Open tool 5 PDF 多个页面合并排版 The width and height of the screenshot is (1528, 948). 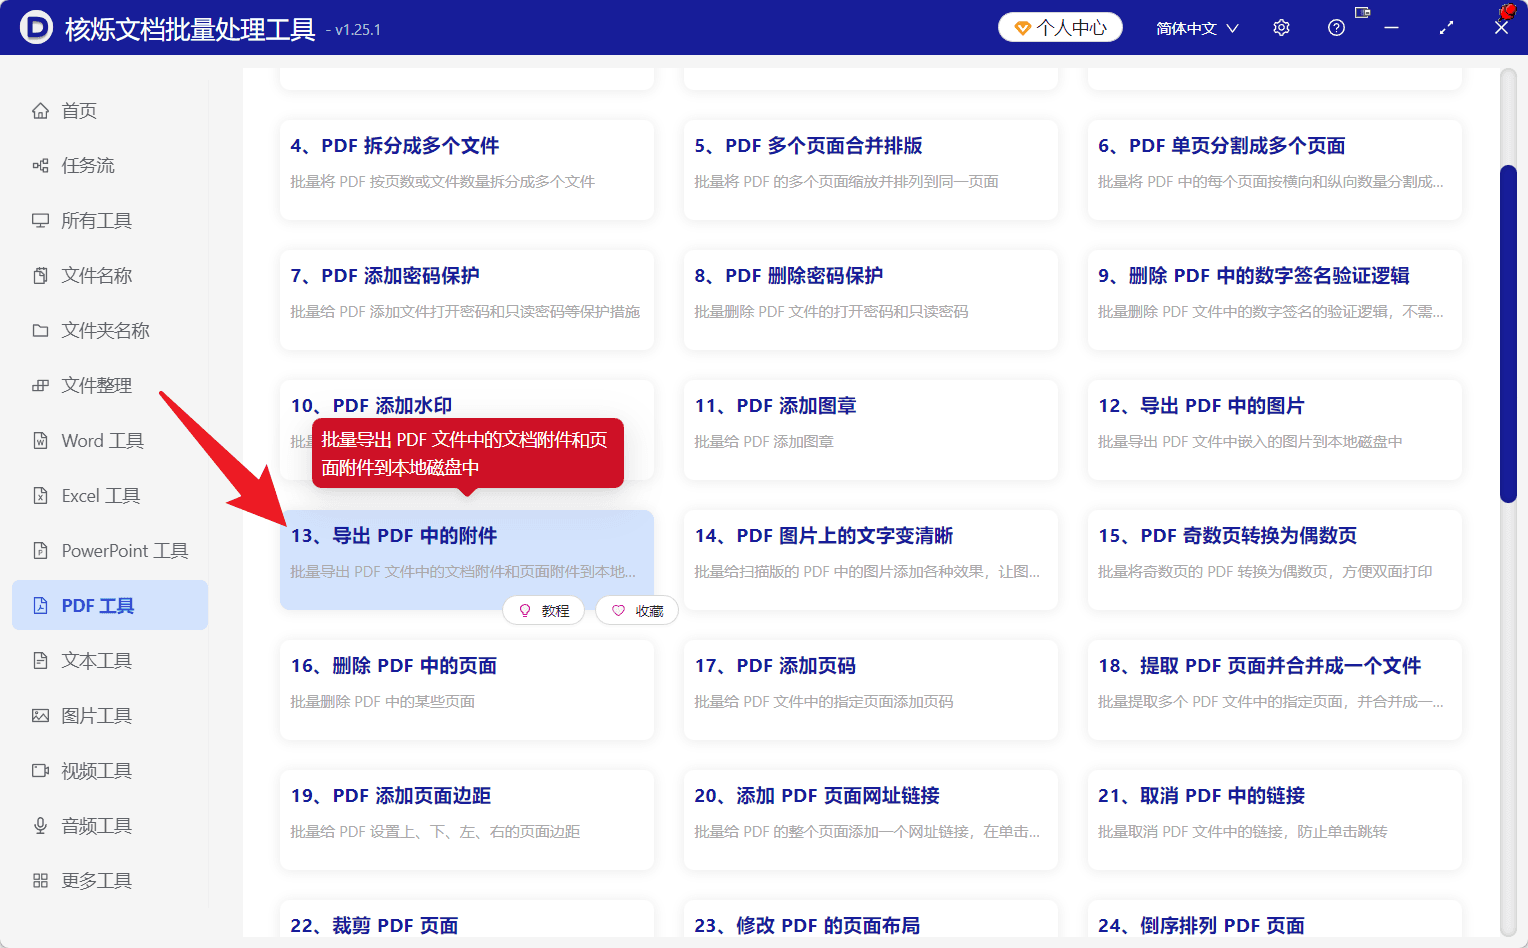click(x=871, y=170)
